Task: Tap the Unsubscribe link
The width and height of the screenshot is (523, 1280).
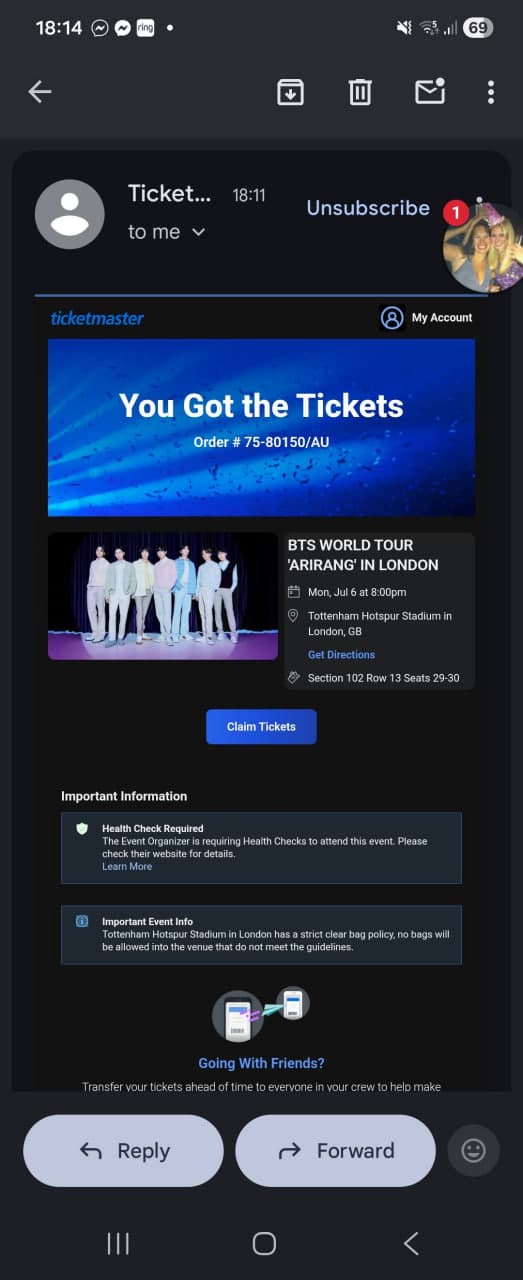Action: point(368,208)
